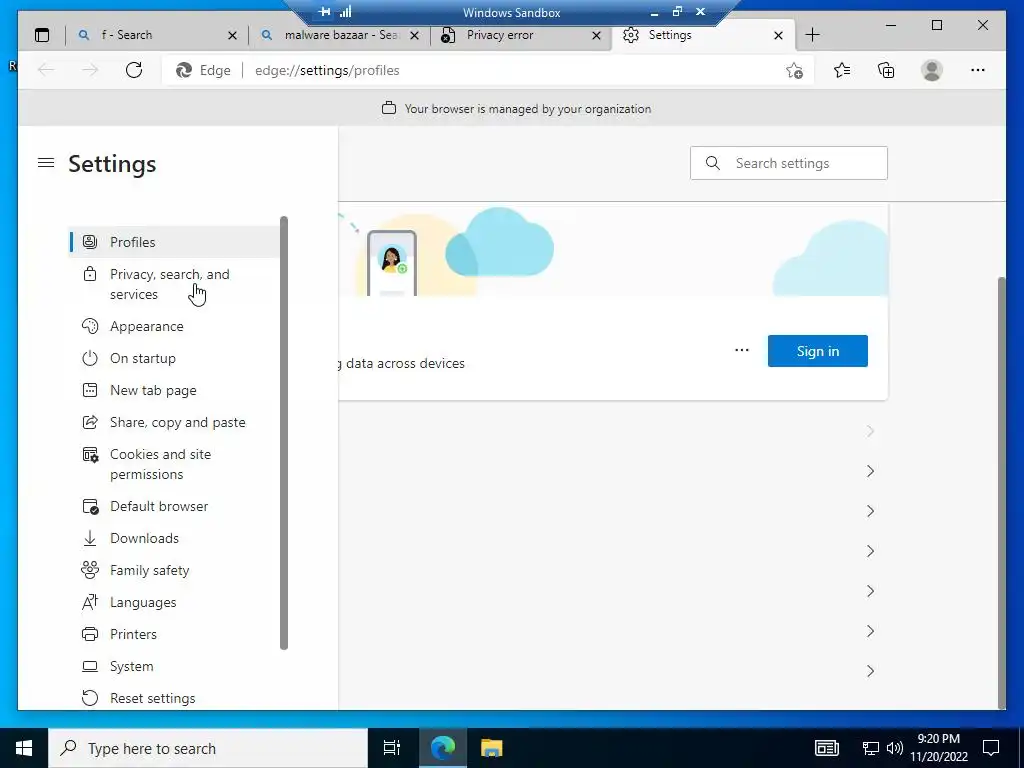Viewport: 1024px width, 768px height.
Task: Switch to the malware bazaar search tab
Action: click(x=339, y=35)
